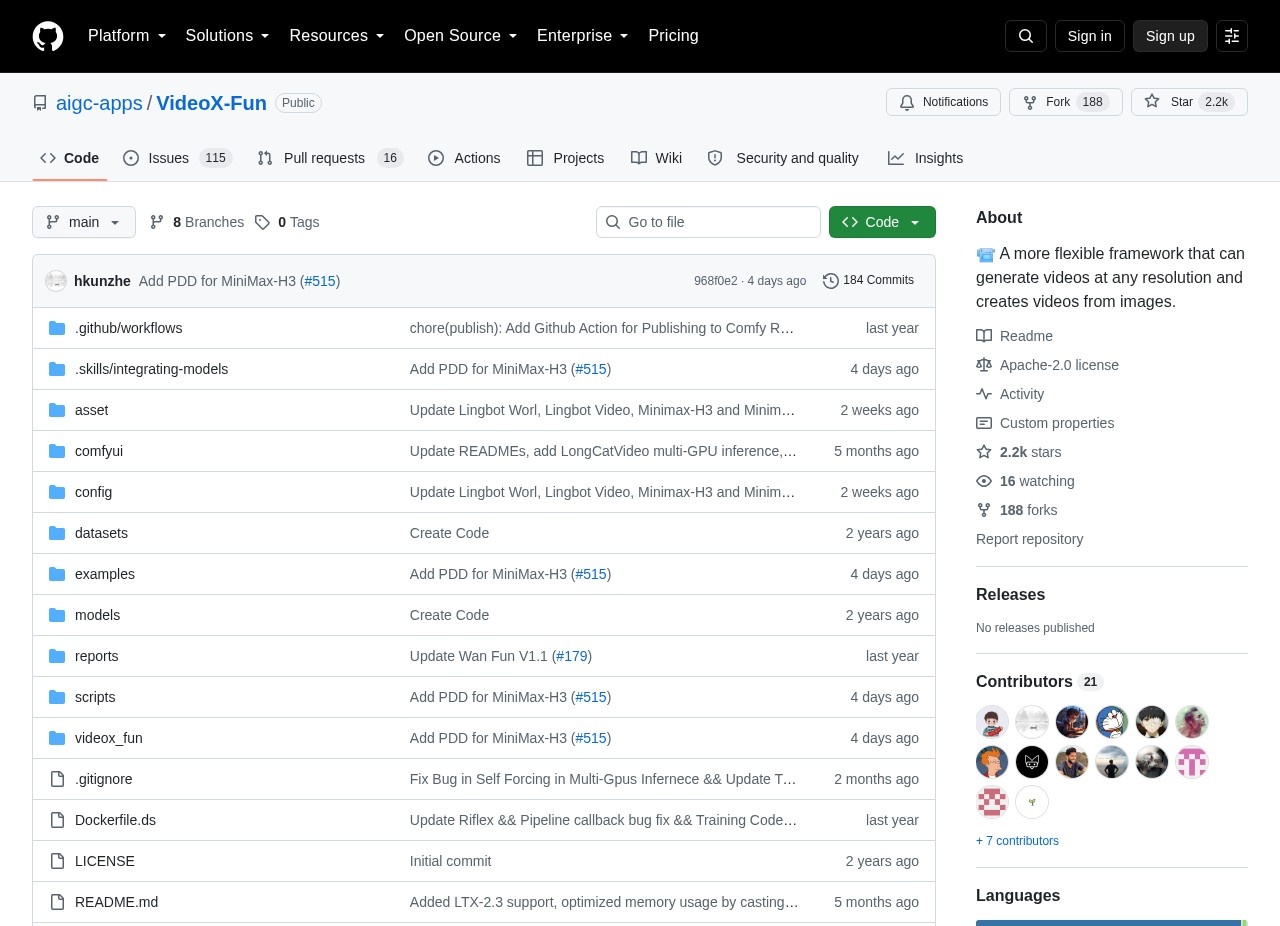Open the config folder
This screenshot has width=1280, height=926.
[x=94, y=492]
